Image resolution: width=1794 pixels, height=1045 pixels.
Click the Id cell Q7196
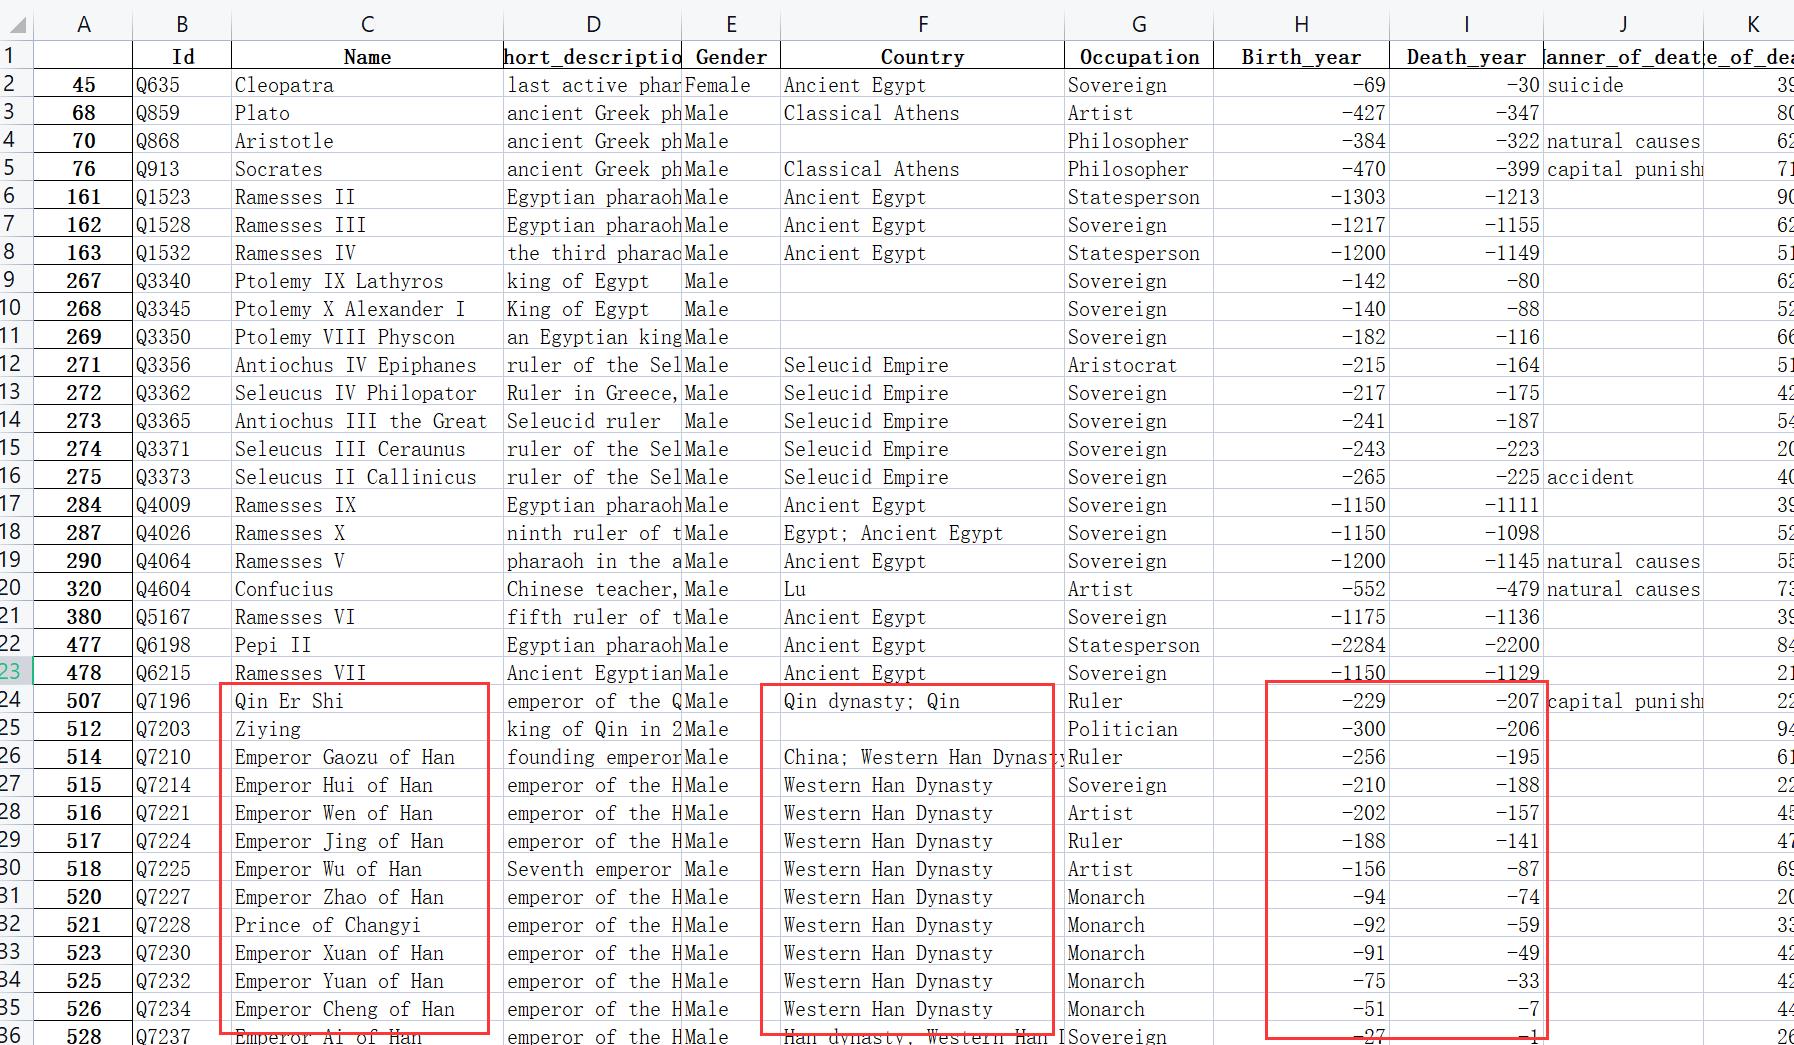[x=182, y=701]
